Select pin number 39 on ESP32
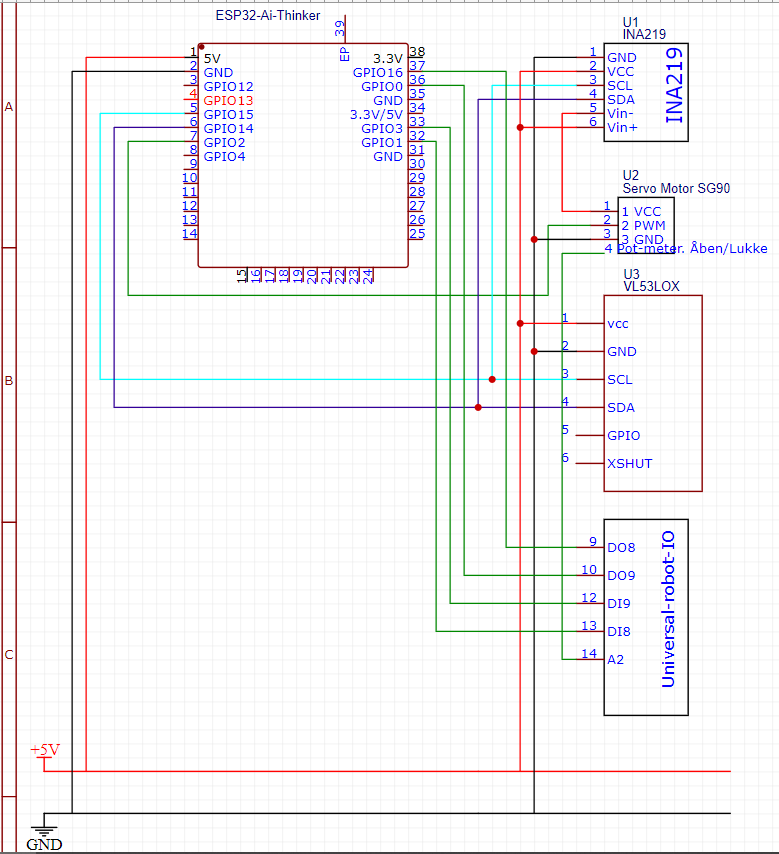Screen dimensions: 779x854 click(x=340, y=29)
